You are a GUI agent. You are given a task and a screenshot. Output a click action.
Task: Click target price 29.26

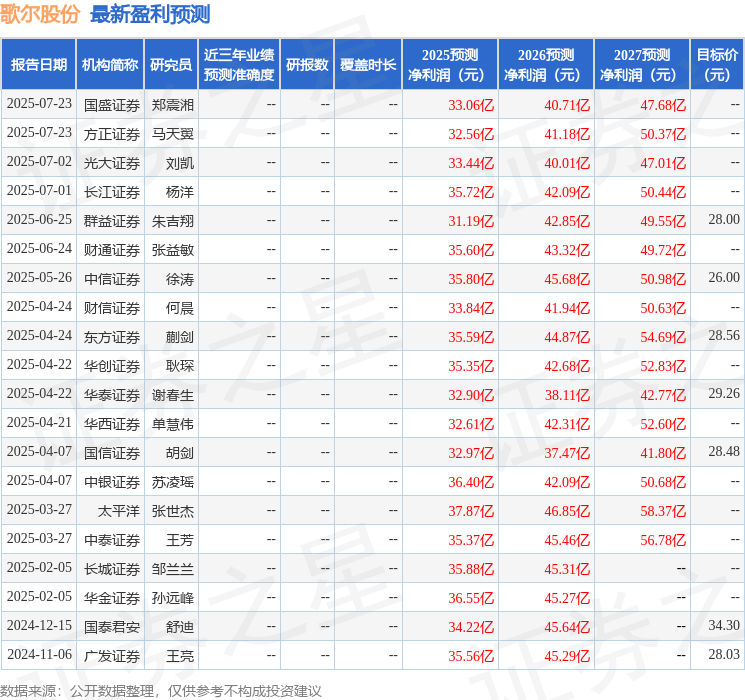click(x=724, y=393)
